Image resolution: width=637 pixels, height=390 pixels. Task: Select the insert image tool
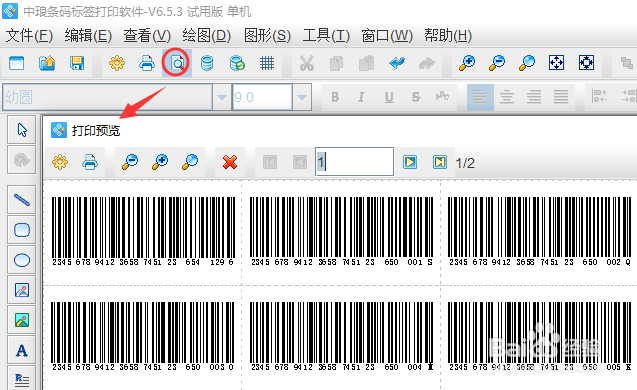[x=22, y=290]
